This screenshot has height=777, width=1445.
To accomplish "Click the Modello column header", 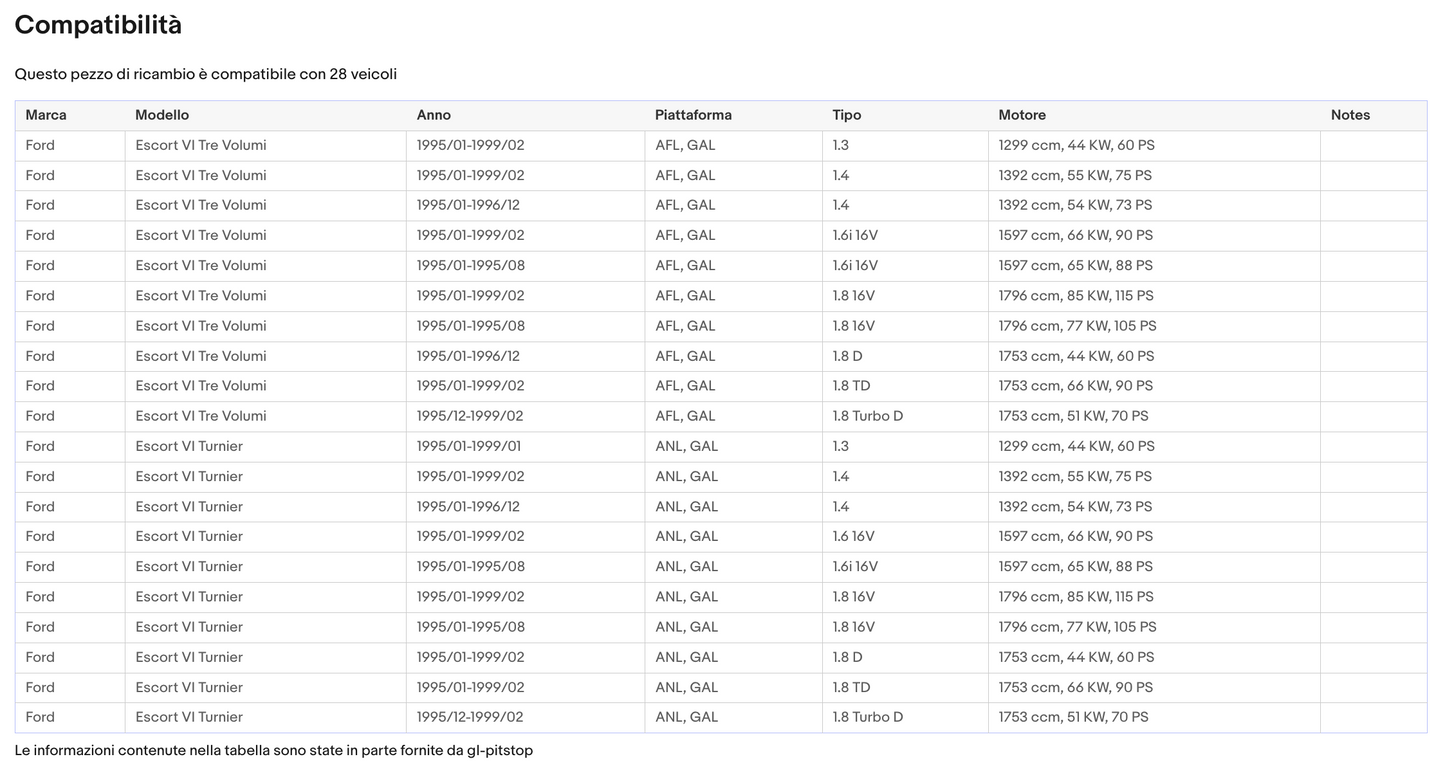I will click(x=162, y=115).
